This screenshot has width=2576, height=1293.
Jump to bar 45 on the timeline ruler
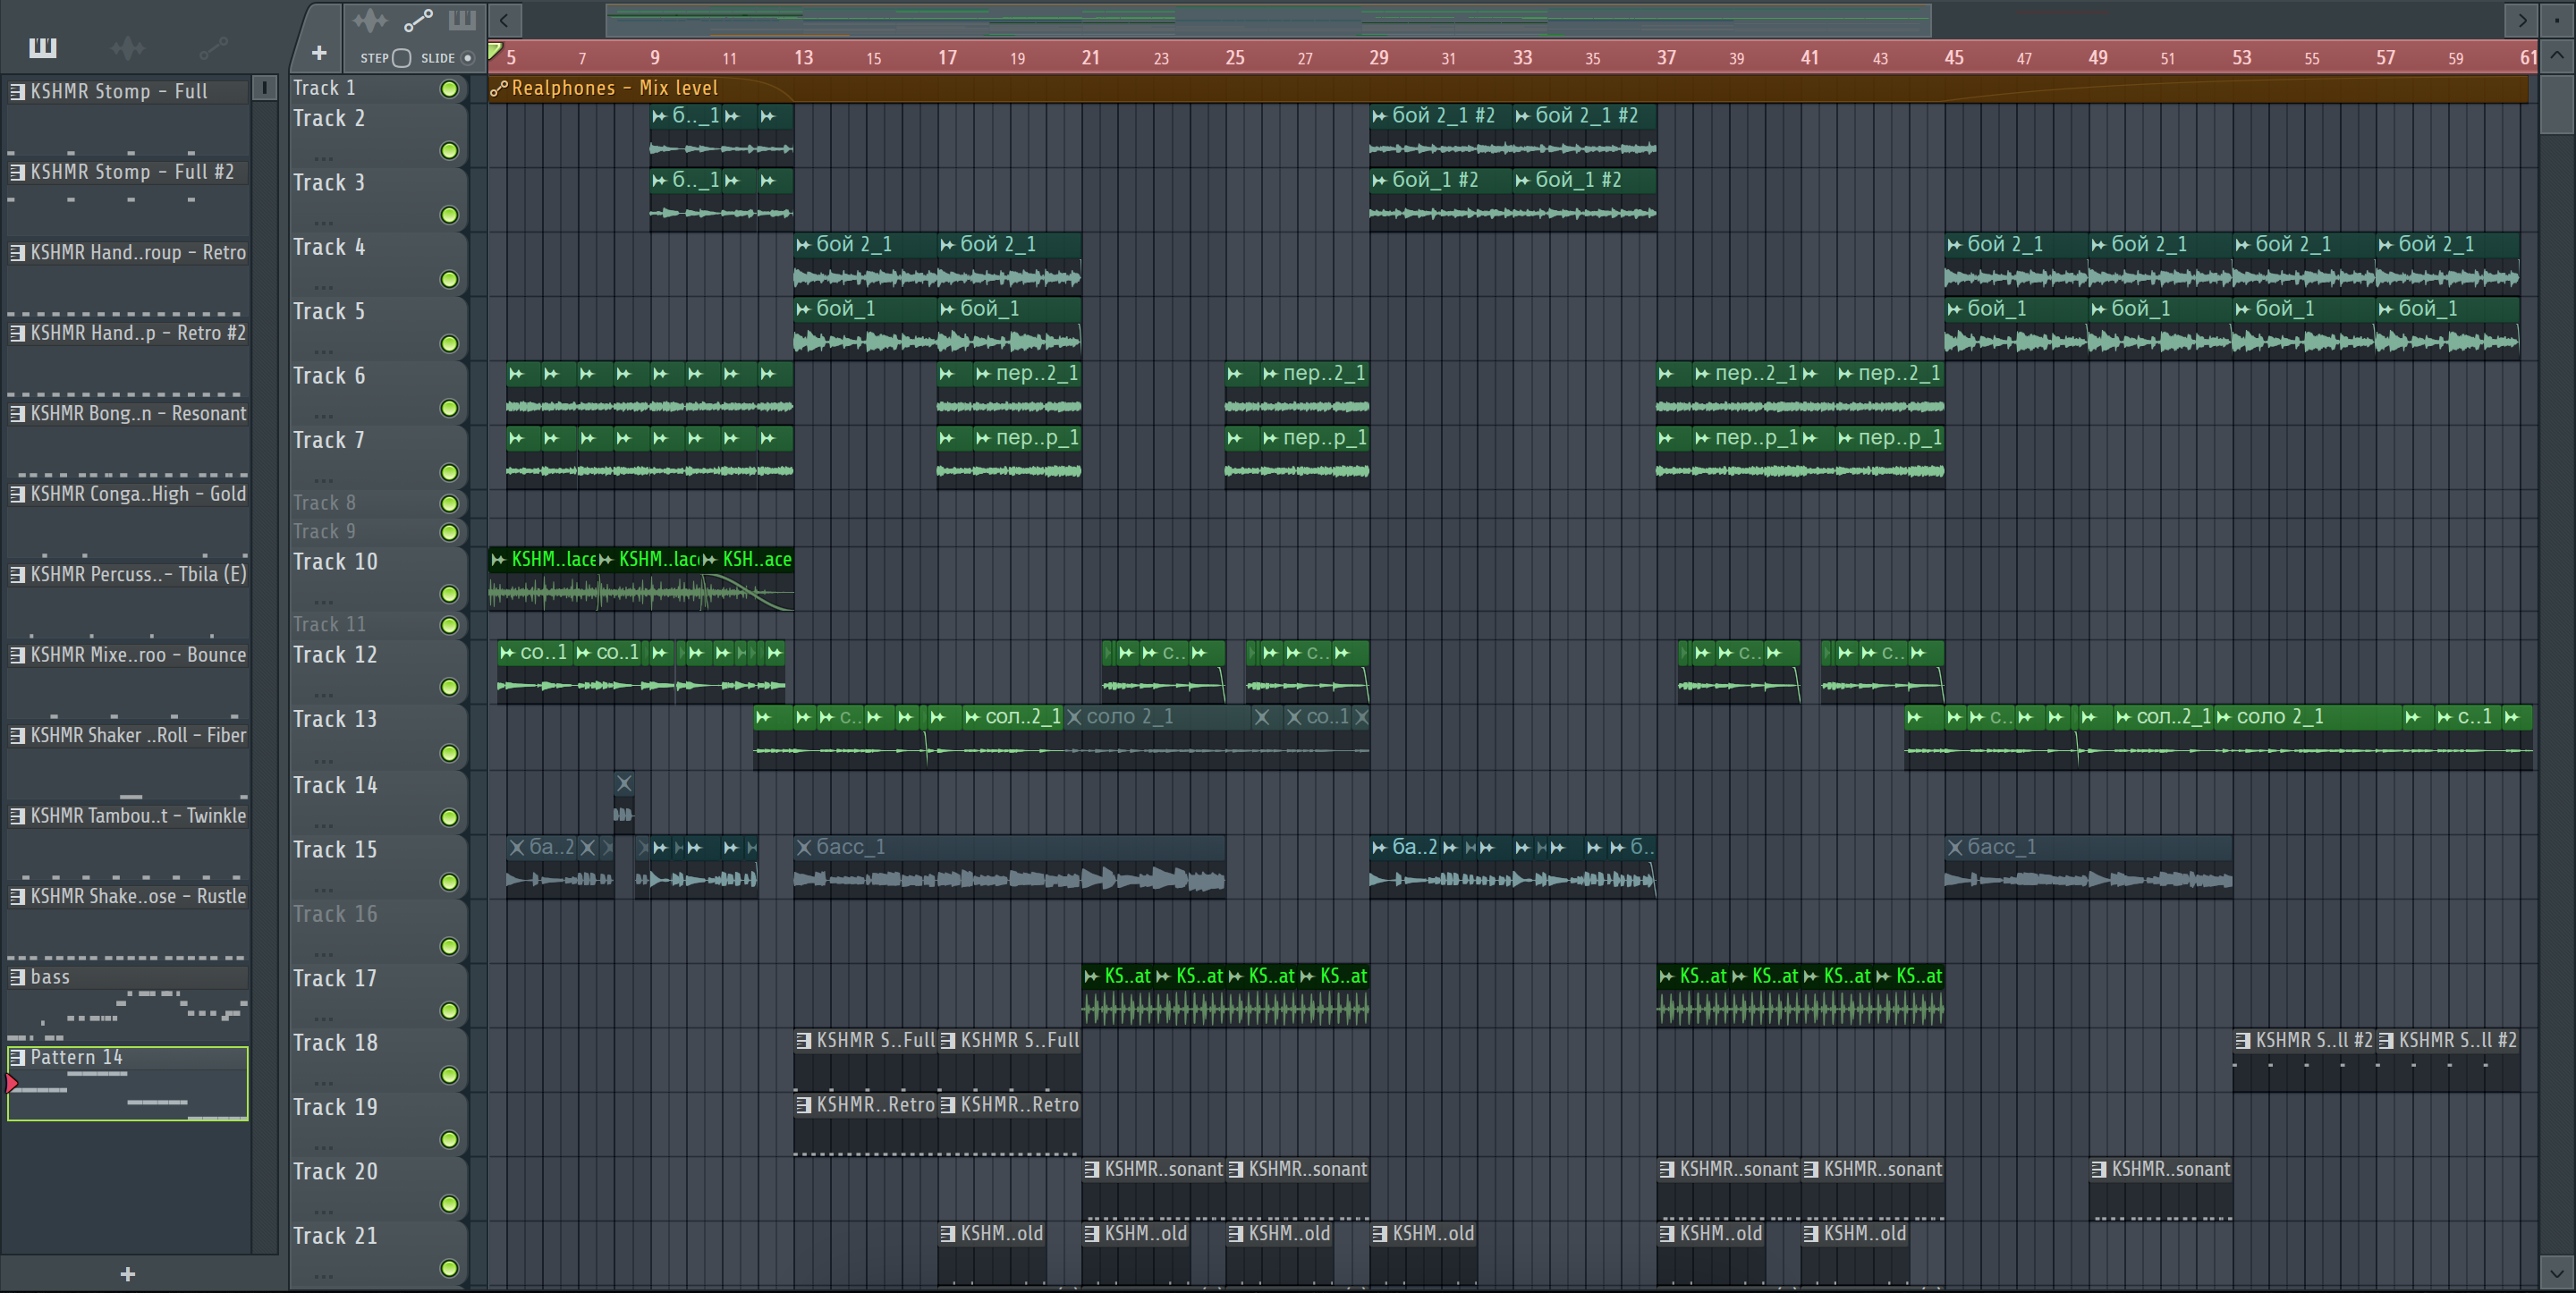[1954, 57]
